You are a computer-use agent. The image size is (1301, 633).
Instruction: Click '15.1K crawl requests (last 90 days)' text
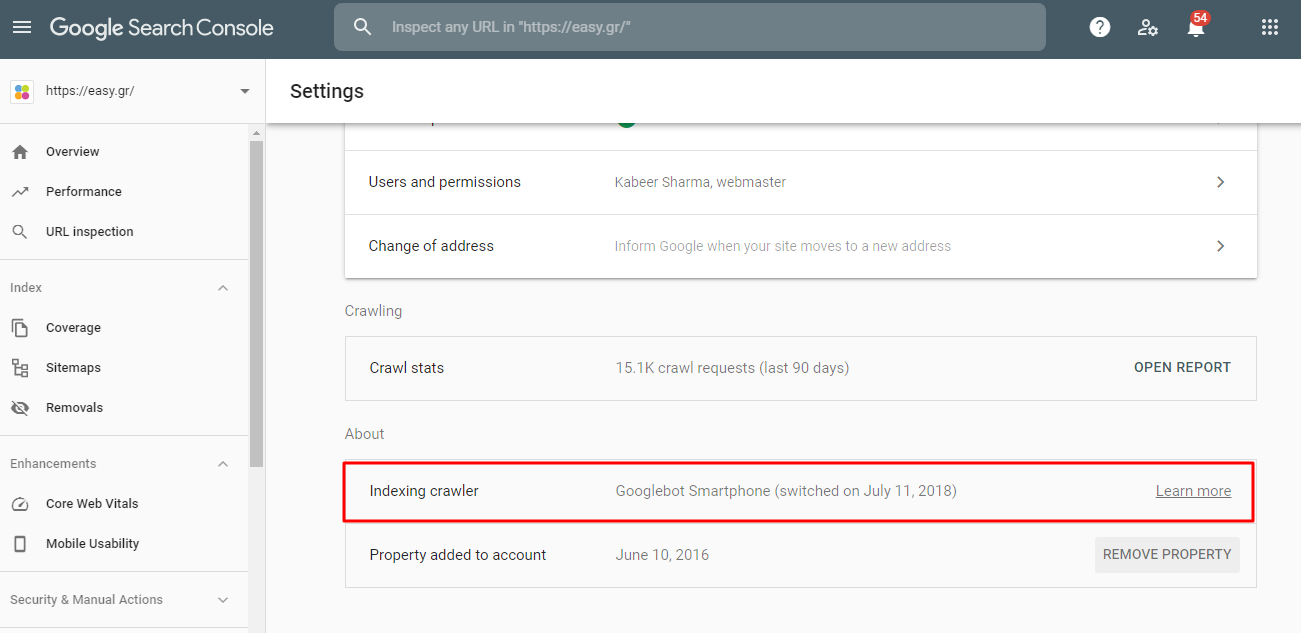(732, 368)
